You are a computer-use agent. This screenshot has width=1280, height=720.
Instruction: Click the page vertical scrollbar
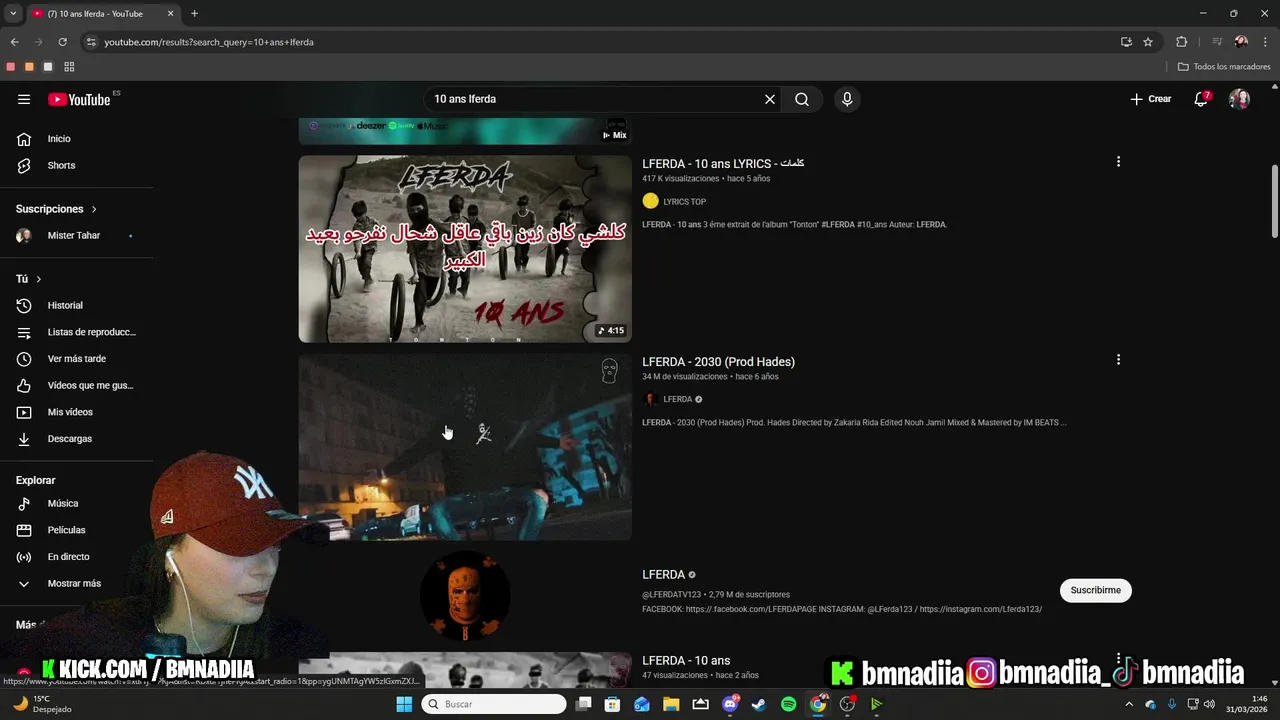pyautogui.click(x=1274, y=202)
